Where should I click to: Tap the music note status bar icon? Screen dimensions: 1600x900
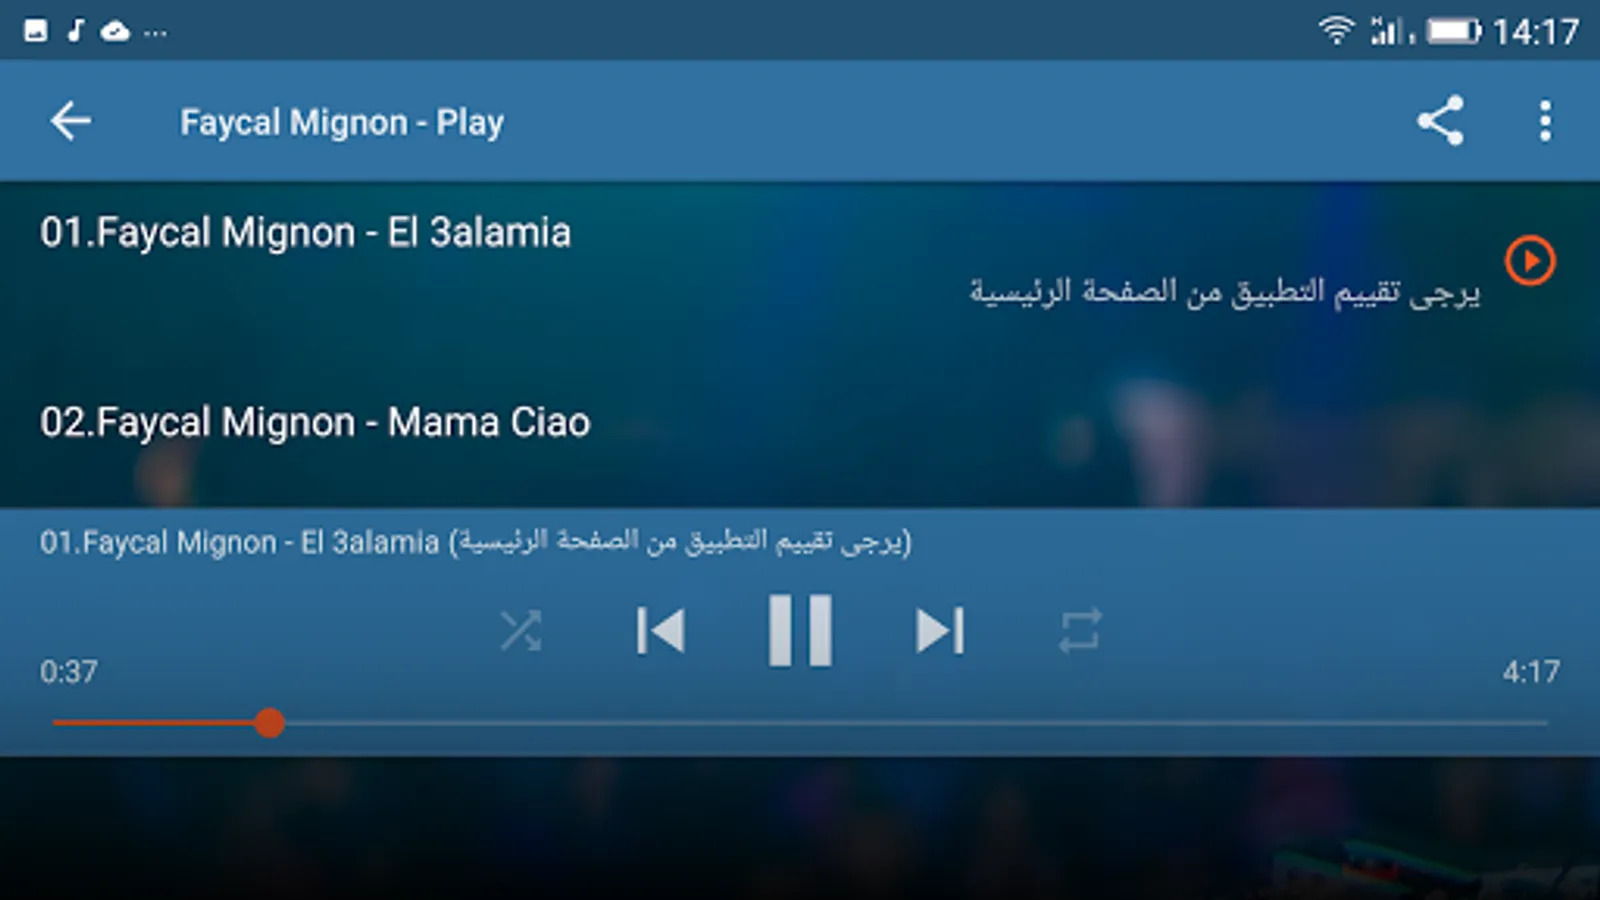point(75,31)
